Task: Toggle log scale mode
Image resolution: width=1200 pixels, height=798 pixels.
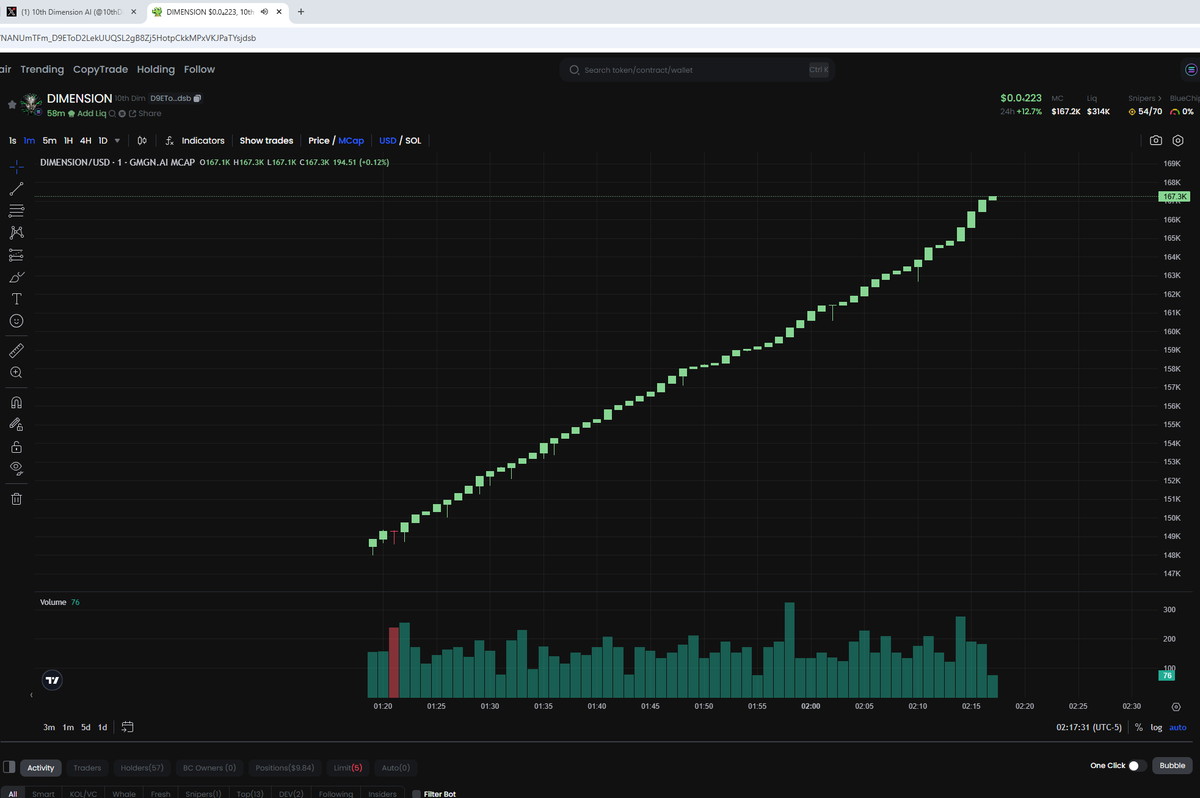Action: coord(1157,727)
